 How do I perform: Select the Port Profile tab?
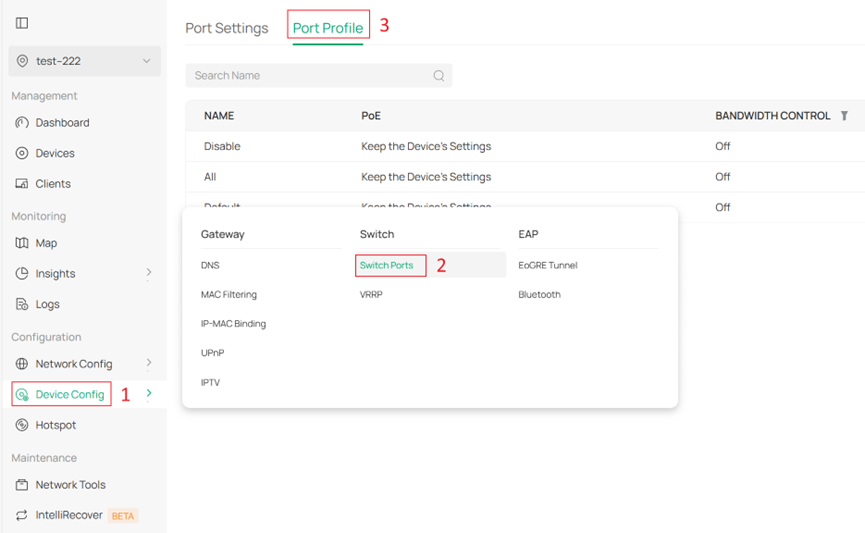pyautogui.click(x=327, y=28)
